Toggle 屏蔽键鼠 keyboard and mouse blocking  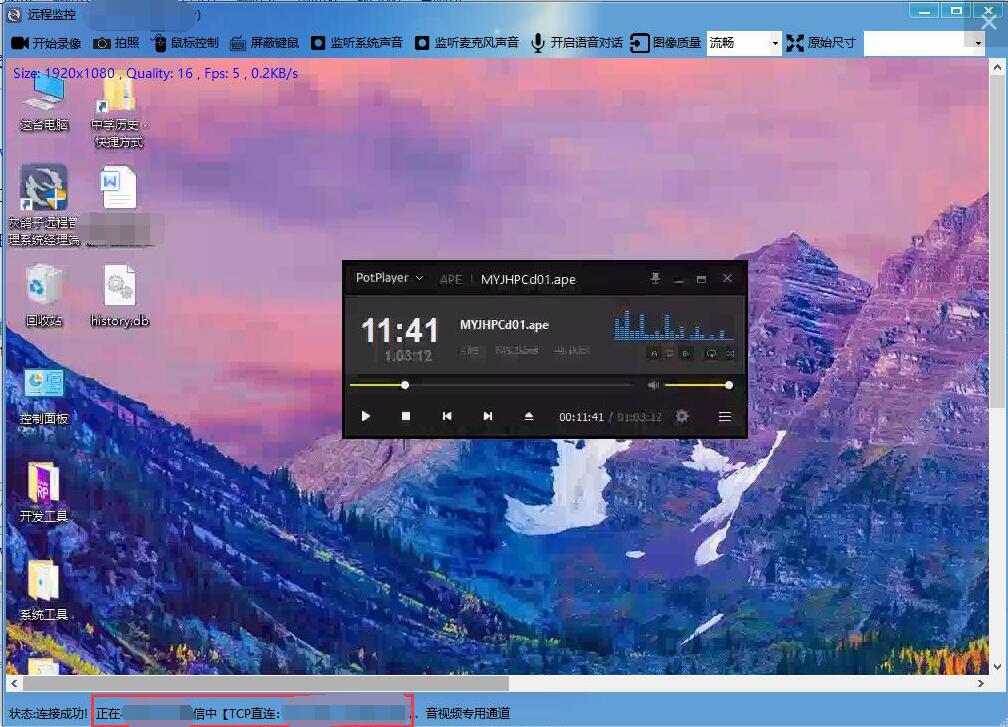238,43
